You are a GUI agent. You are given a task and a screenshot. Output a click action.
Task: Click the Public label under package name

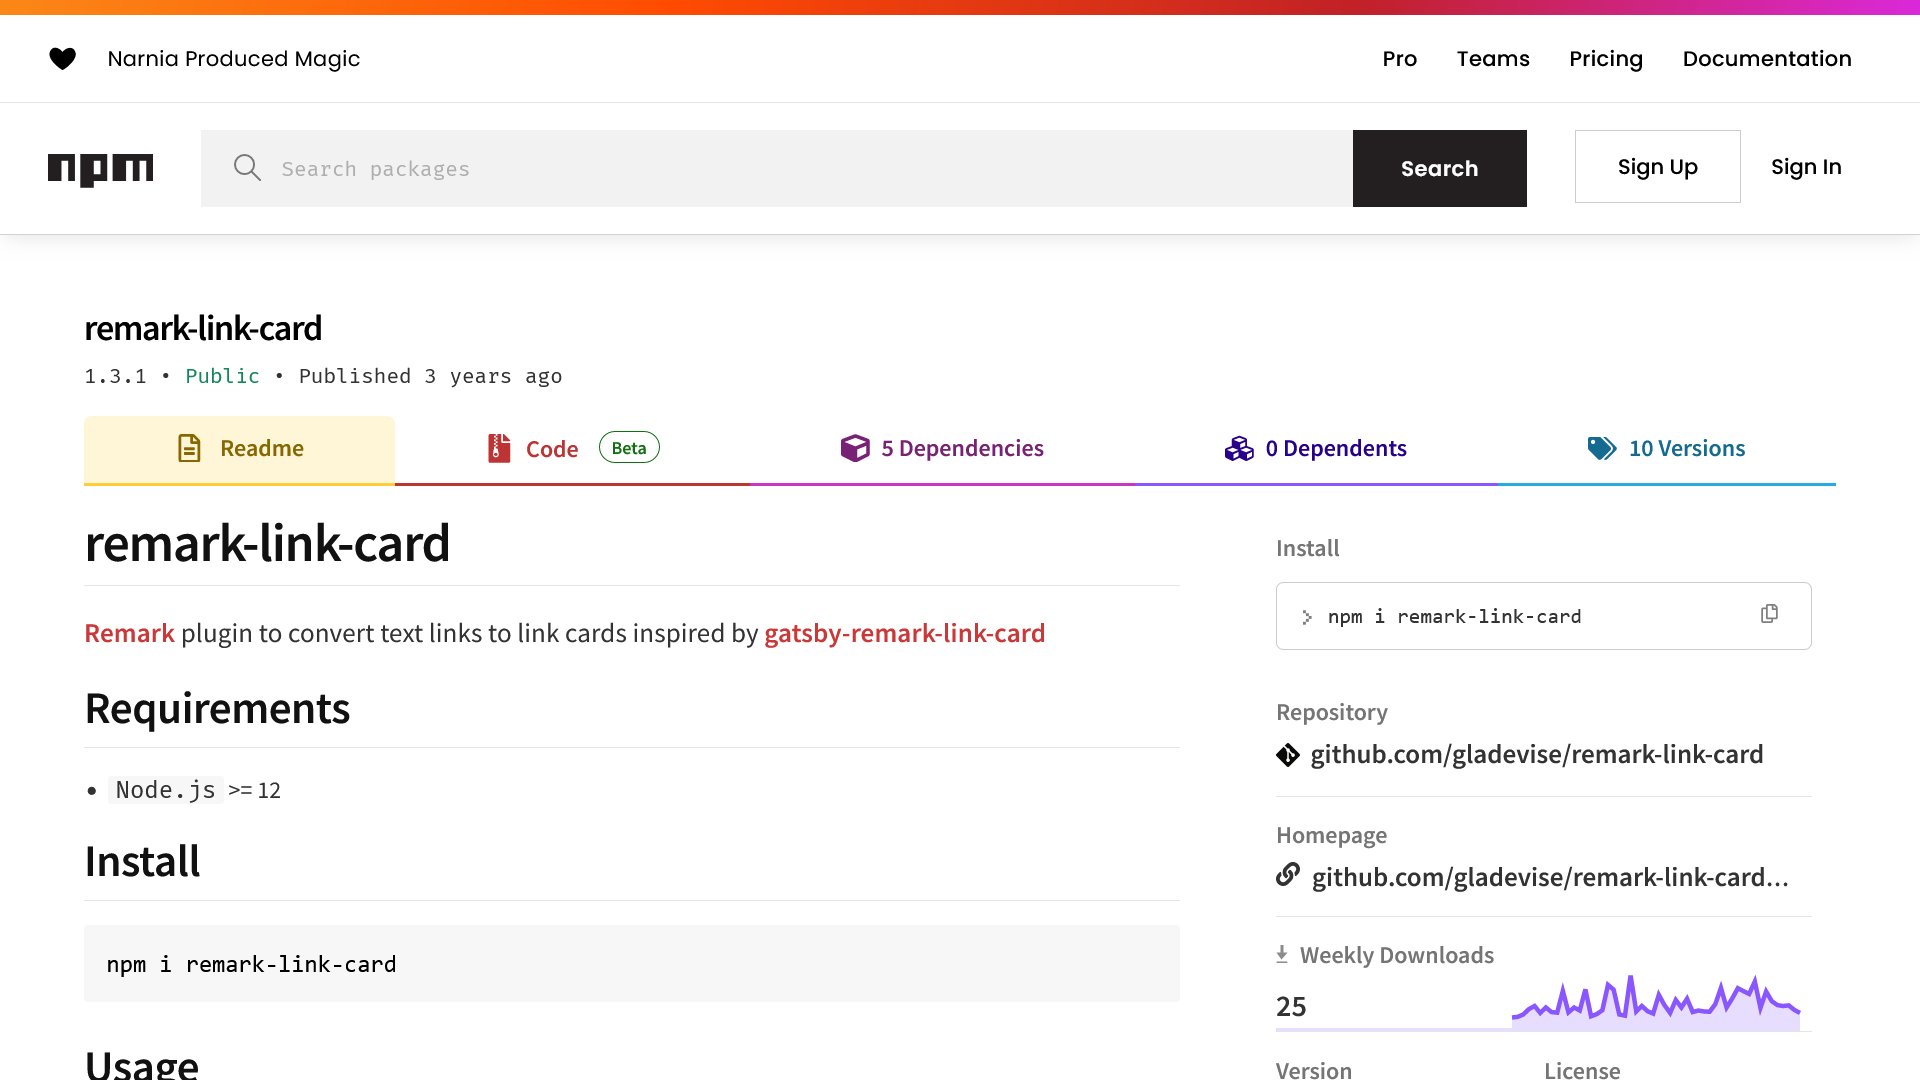(x=222, y=376)
